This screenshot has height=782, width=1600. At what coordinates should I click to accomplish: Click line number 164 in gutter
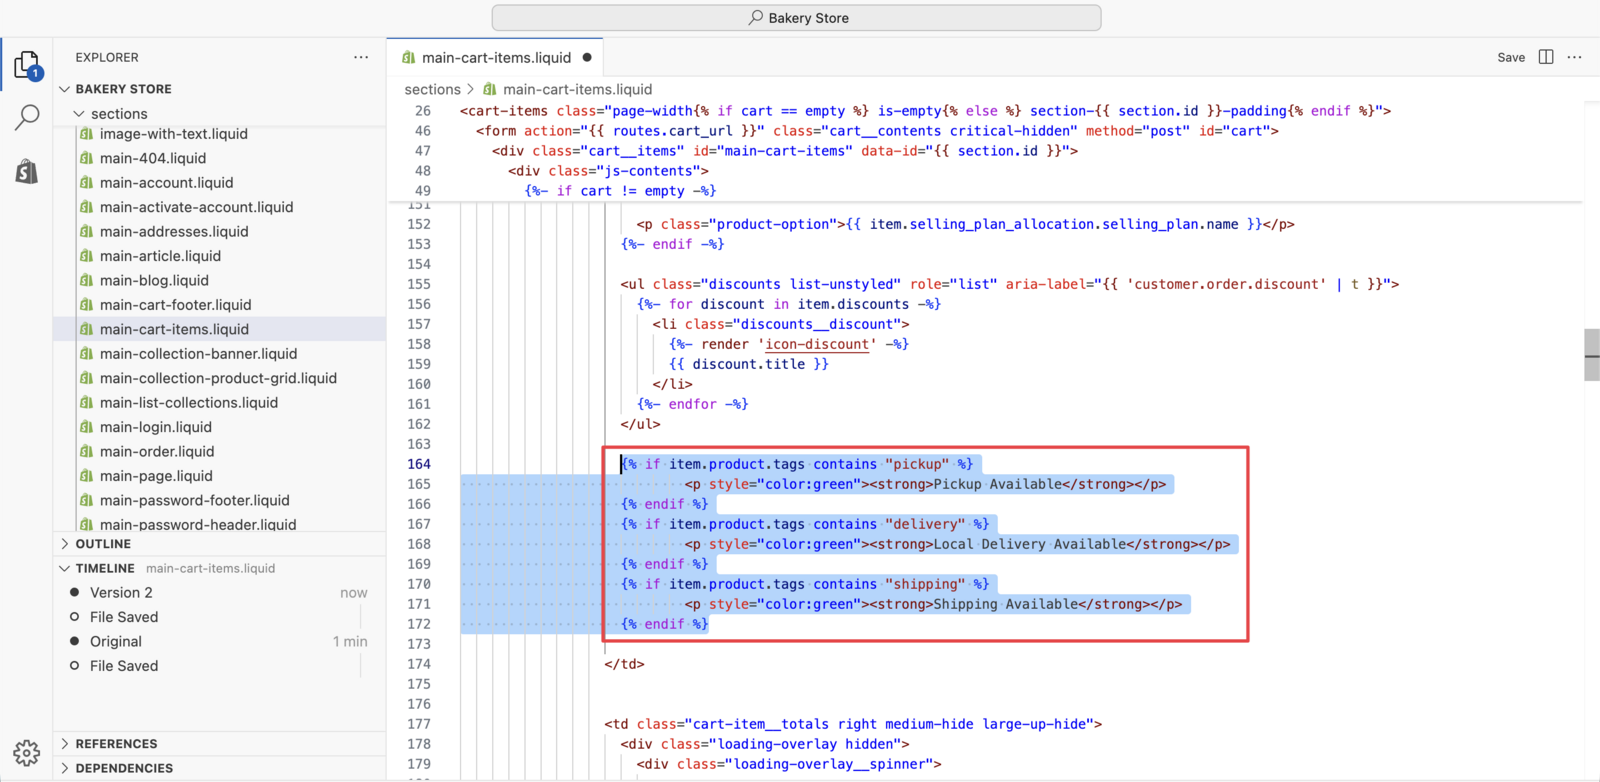[419, 464]
